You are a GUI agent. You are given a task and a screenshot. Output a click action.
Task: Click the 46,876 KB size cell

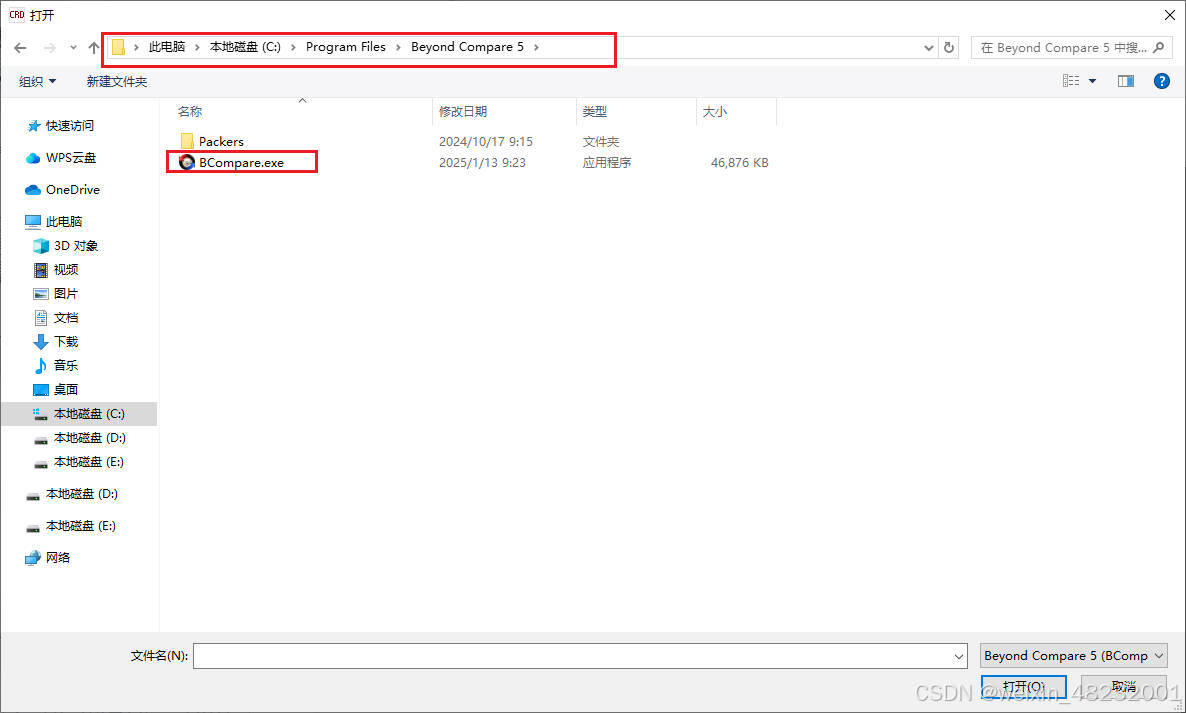click(x=739, y=163)
